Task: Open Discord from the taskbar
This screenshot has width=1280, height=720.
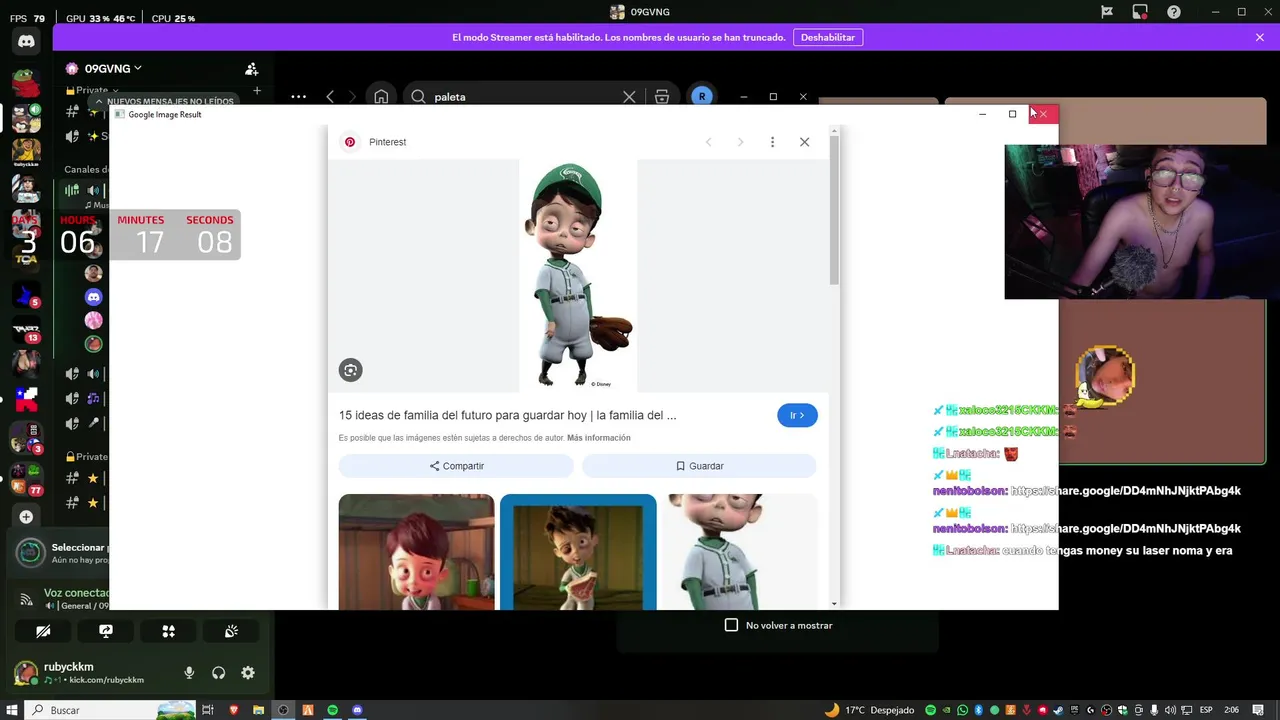Action: tap(357, 710)
